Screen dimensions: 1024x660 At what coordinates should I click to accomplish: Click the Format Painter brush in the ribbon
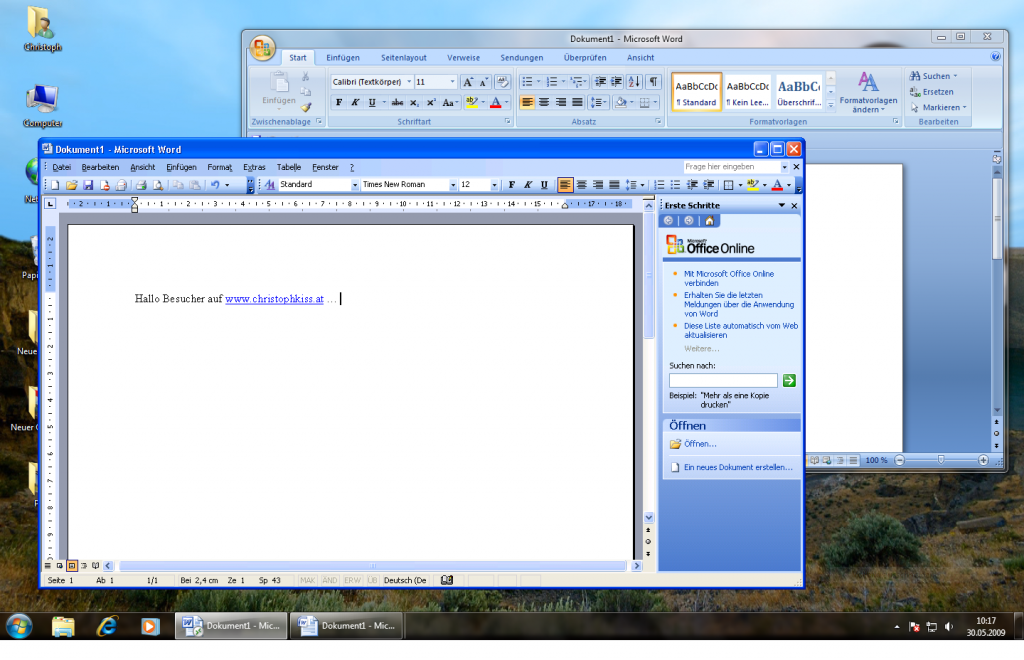(306, 107)
